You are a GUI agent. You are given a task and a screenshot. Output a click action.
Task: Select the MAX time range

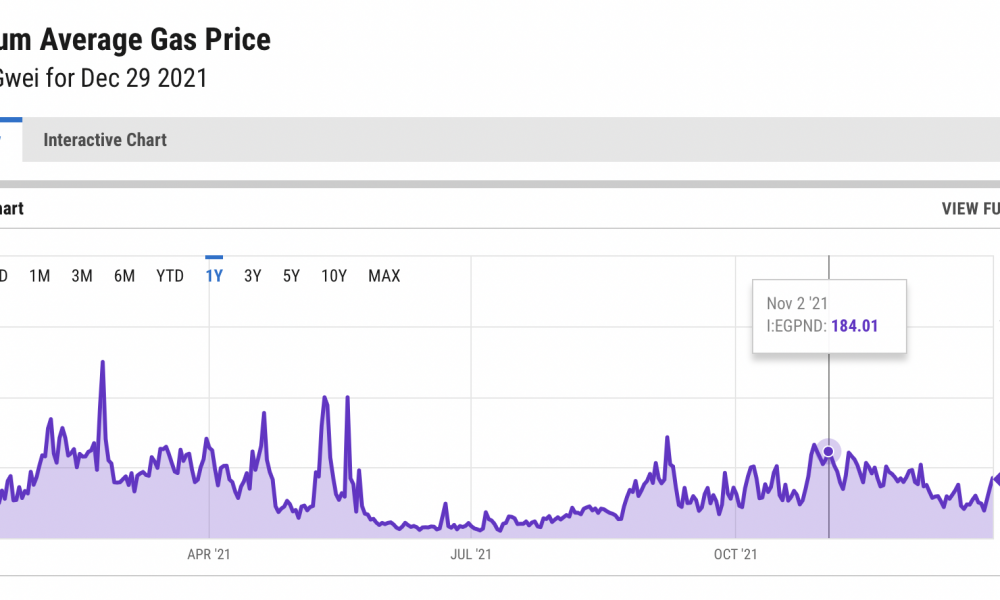pyautogui.click(x=384, y=276)
